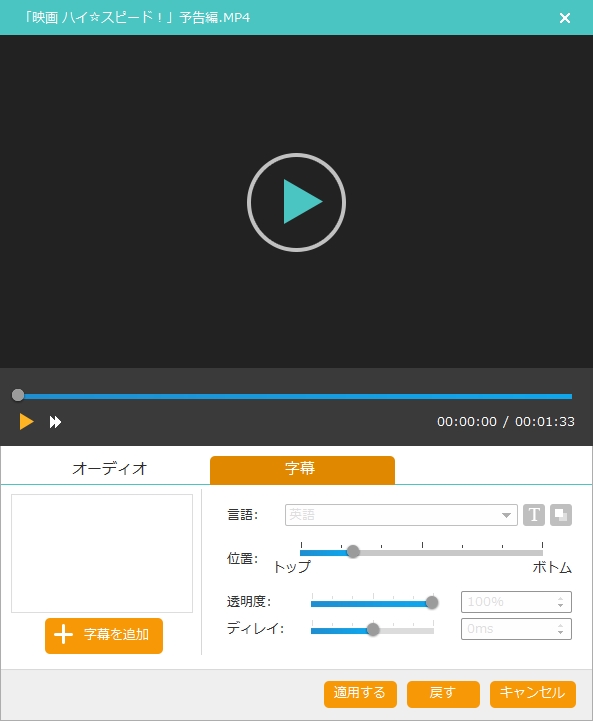Screen dimensions: 593x721
Task: Increase transparency with the up stepper arrow
Action: click(x=560, y=599)
